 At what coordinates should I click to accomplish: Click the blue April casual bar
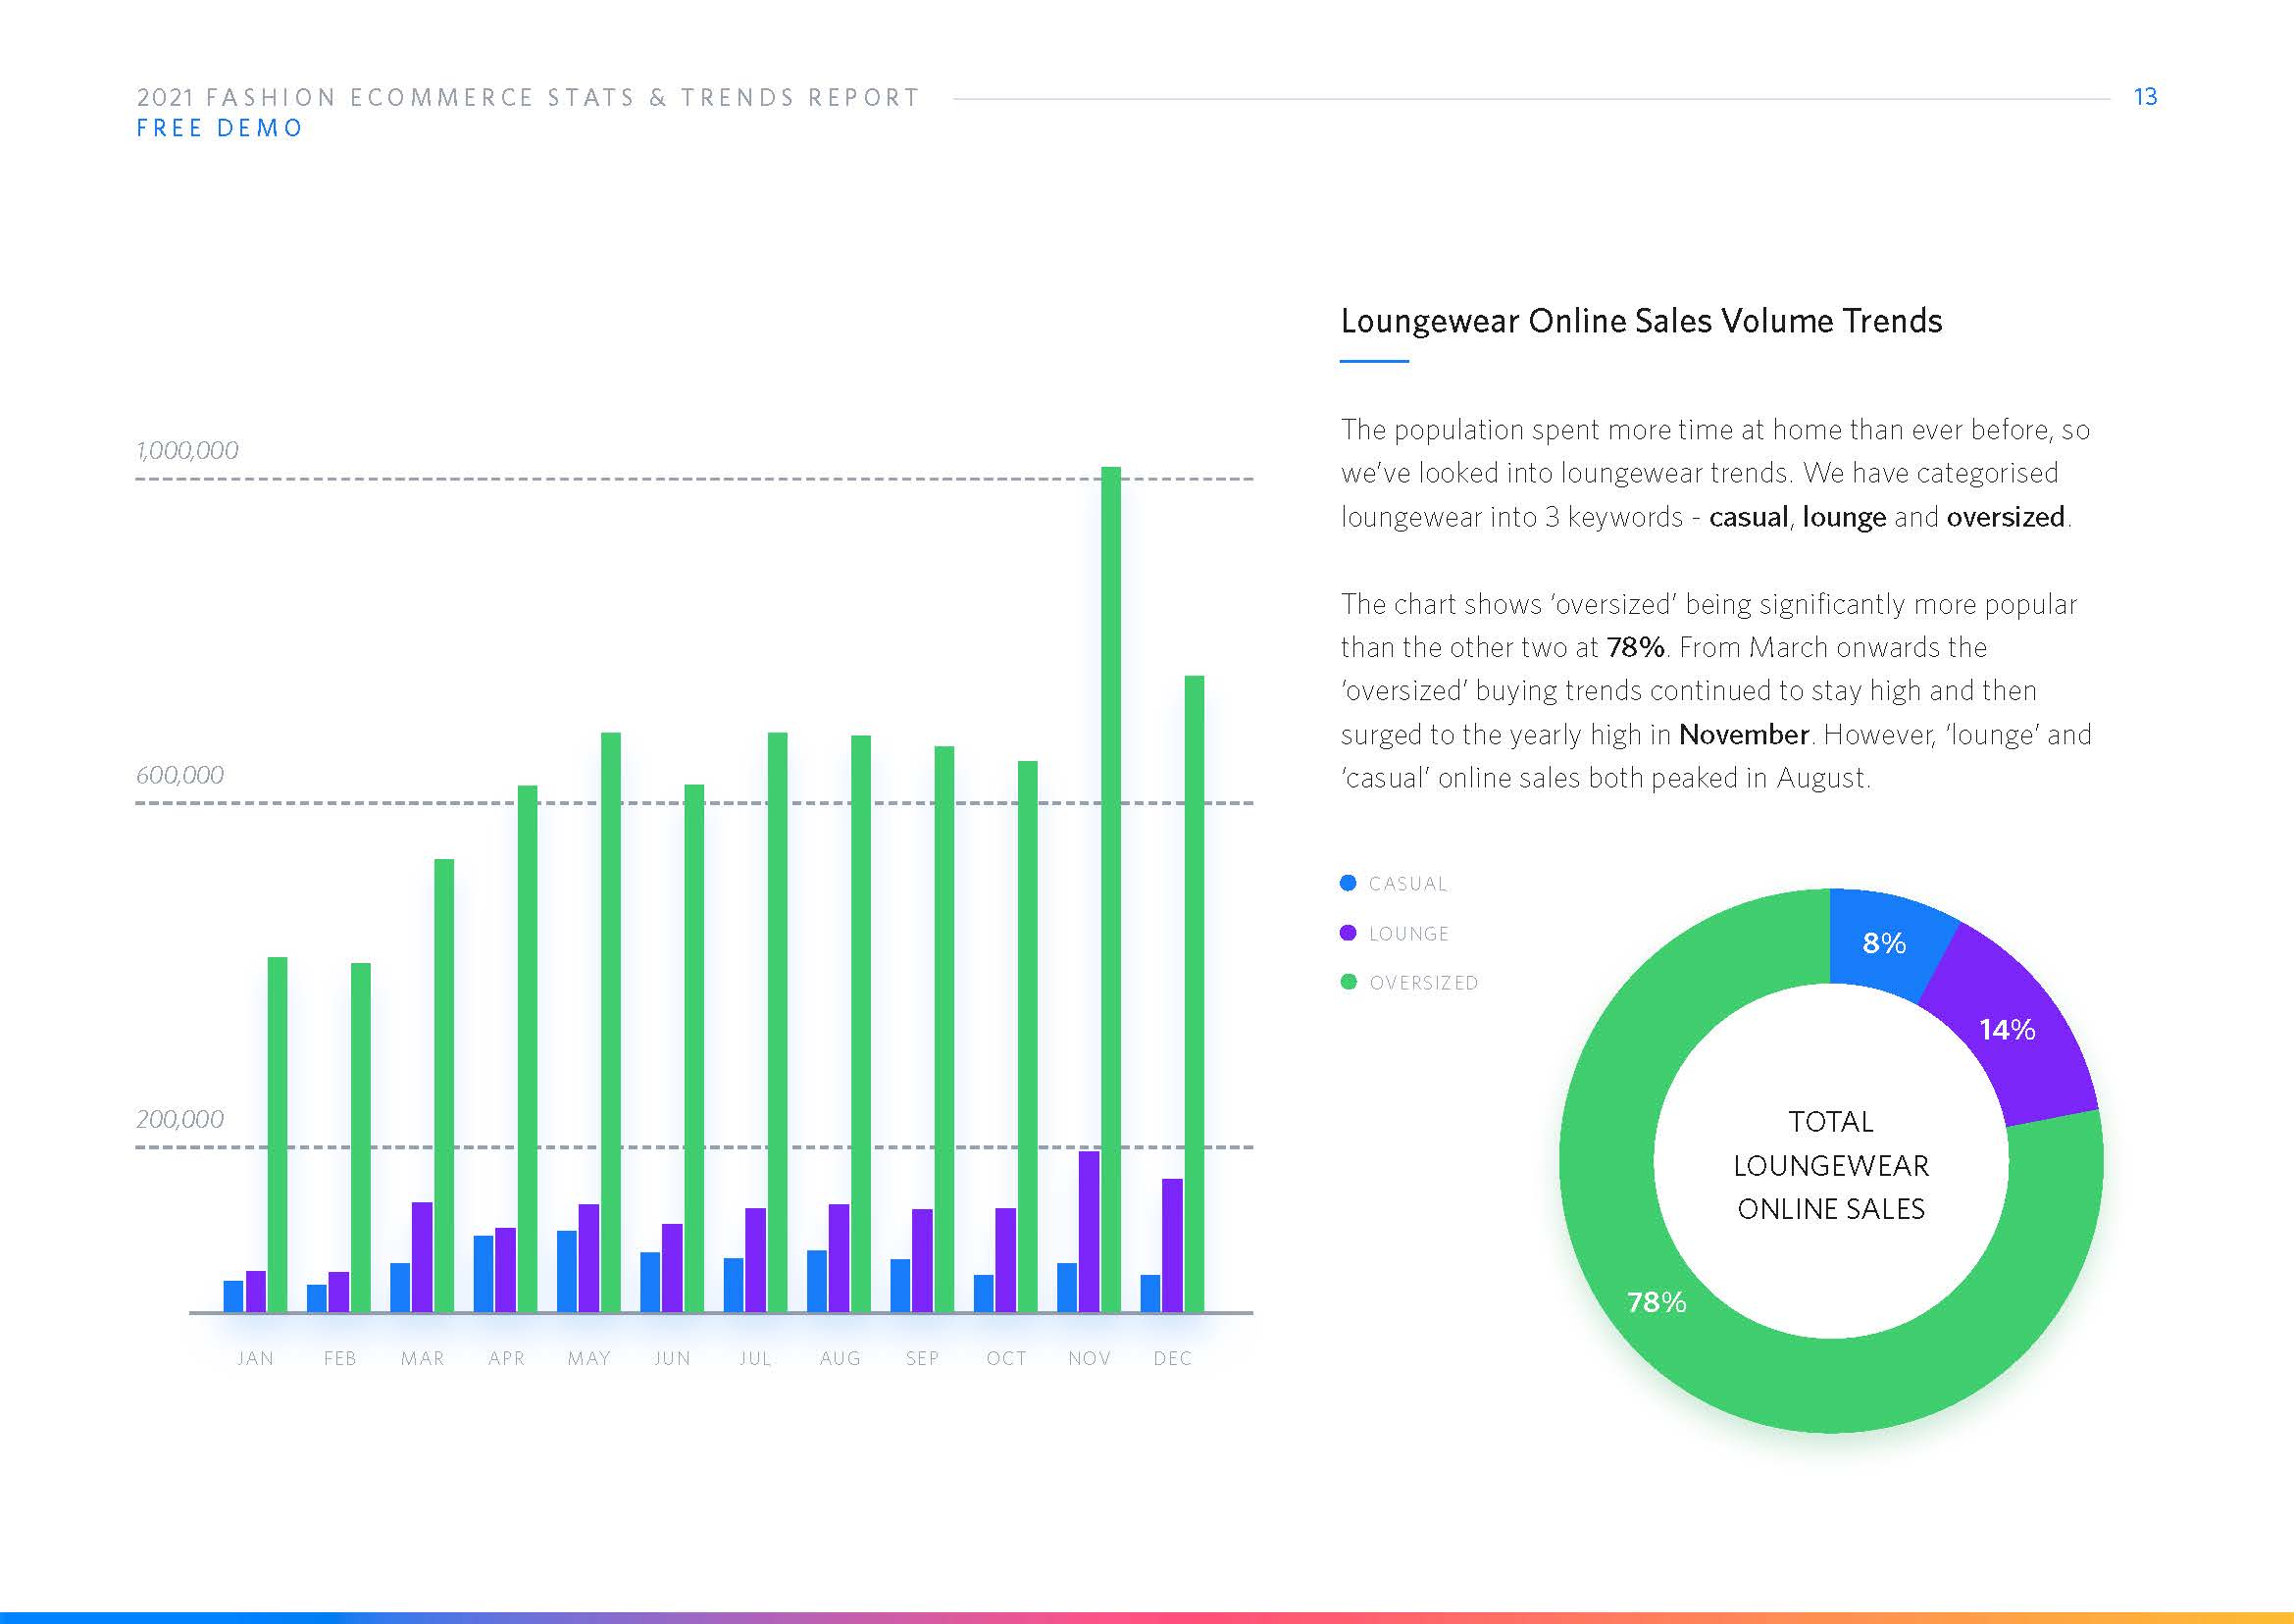(x=483, y=1273)
